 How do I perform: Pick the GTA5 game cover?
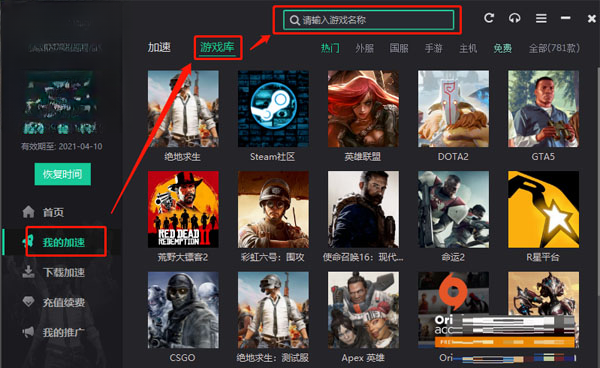pyautogui.click(x=543, y=109)
